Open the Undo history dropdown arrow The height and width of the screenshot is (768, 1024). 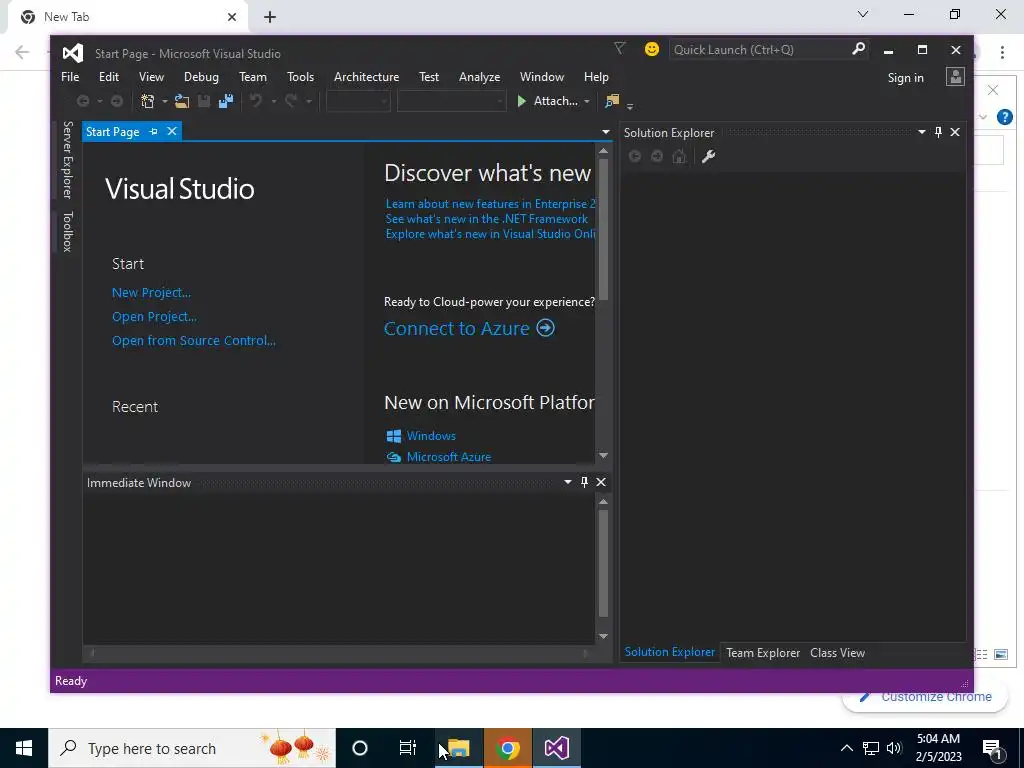(x=274, y=101)
